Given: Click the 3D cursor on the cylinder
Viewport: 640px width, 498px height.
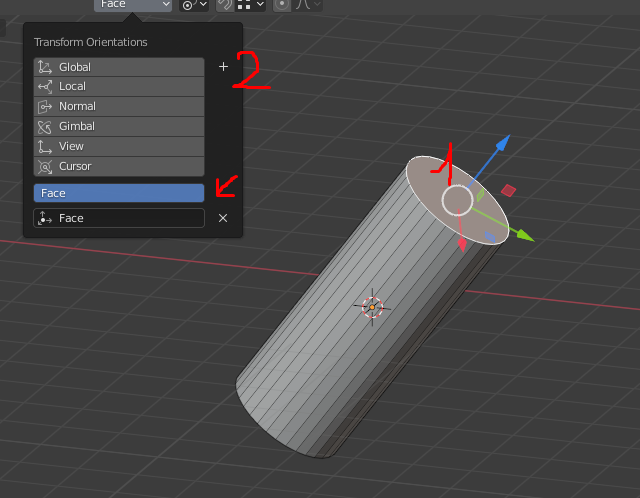Looking at the screenshot, I should tap(372, 307).
